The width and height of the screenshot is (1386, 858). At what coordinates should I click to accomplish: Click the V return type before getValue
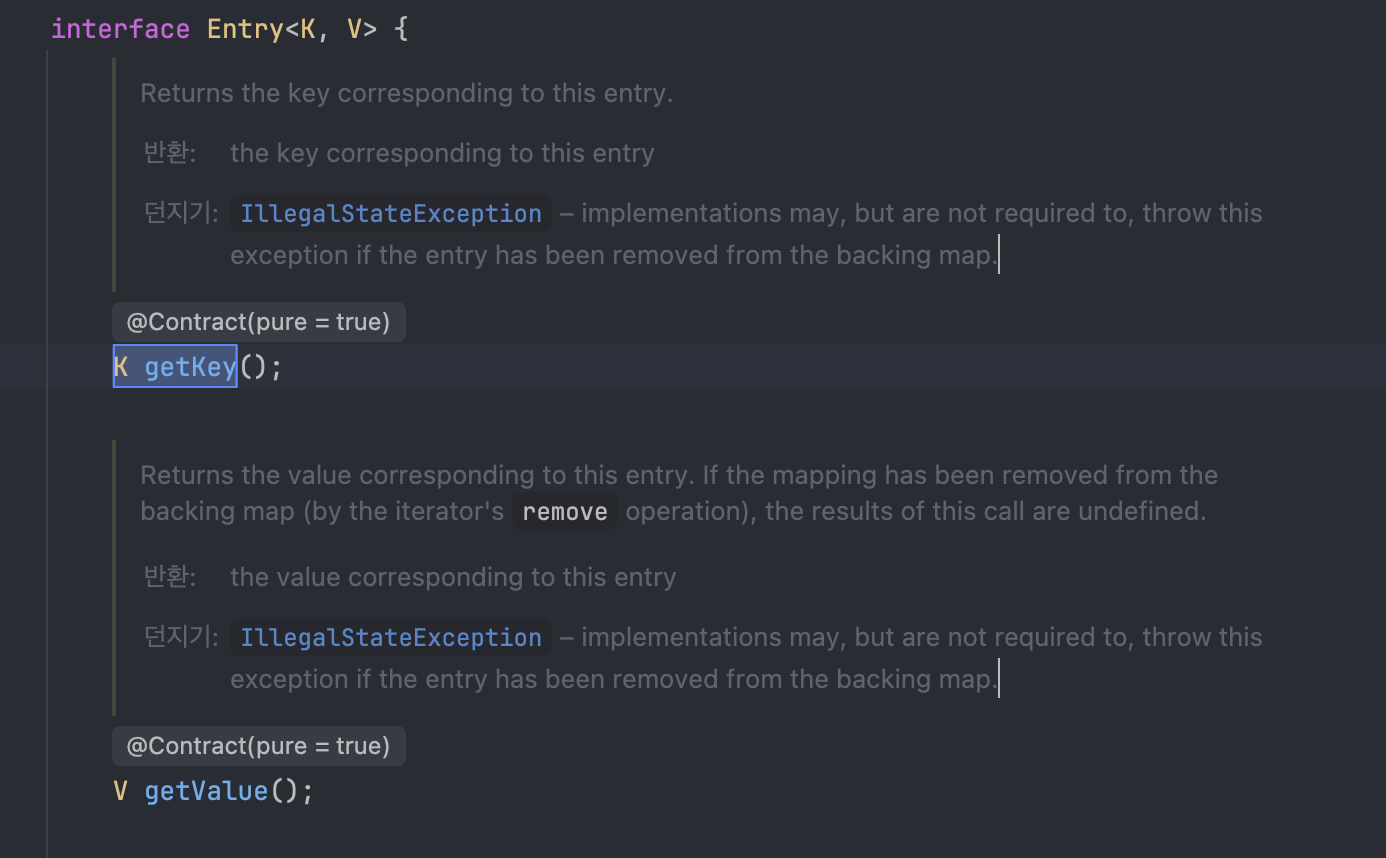coord(121,791)
